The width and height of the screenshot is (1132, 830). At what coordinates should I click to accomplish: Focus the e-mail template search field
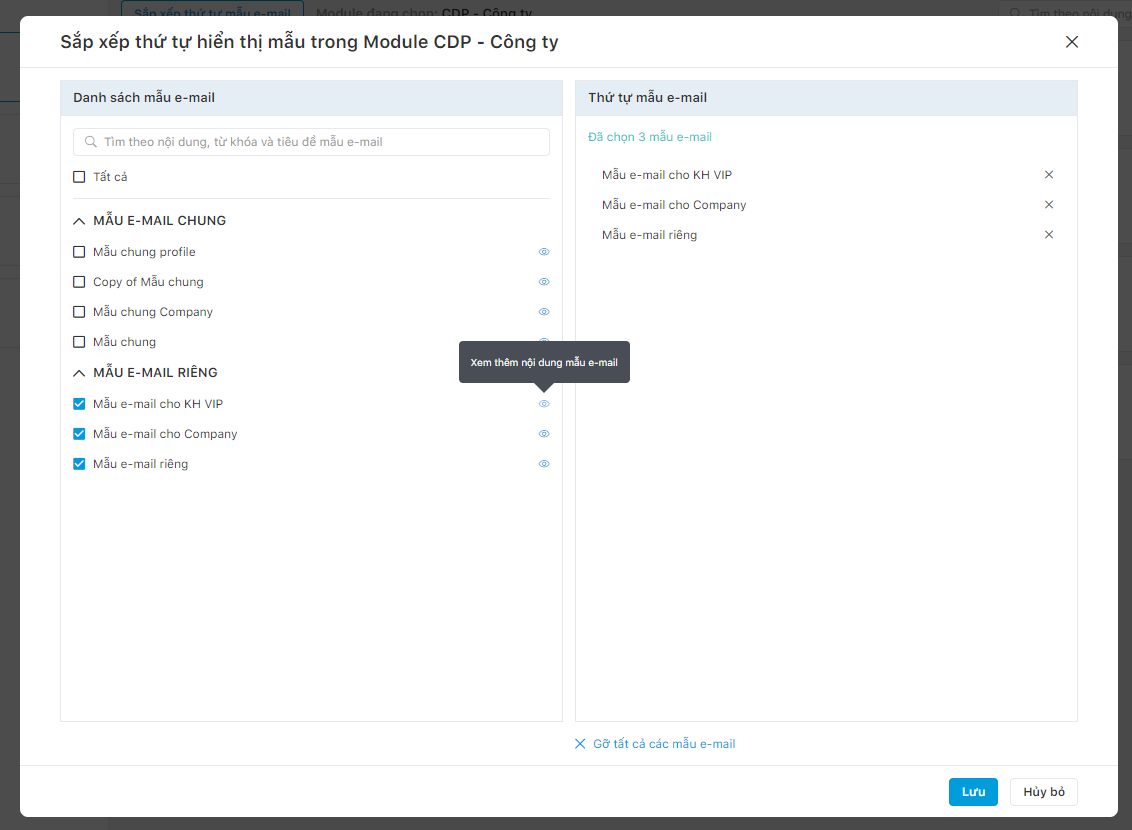[x=320, y=142]
